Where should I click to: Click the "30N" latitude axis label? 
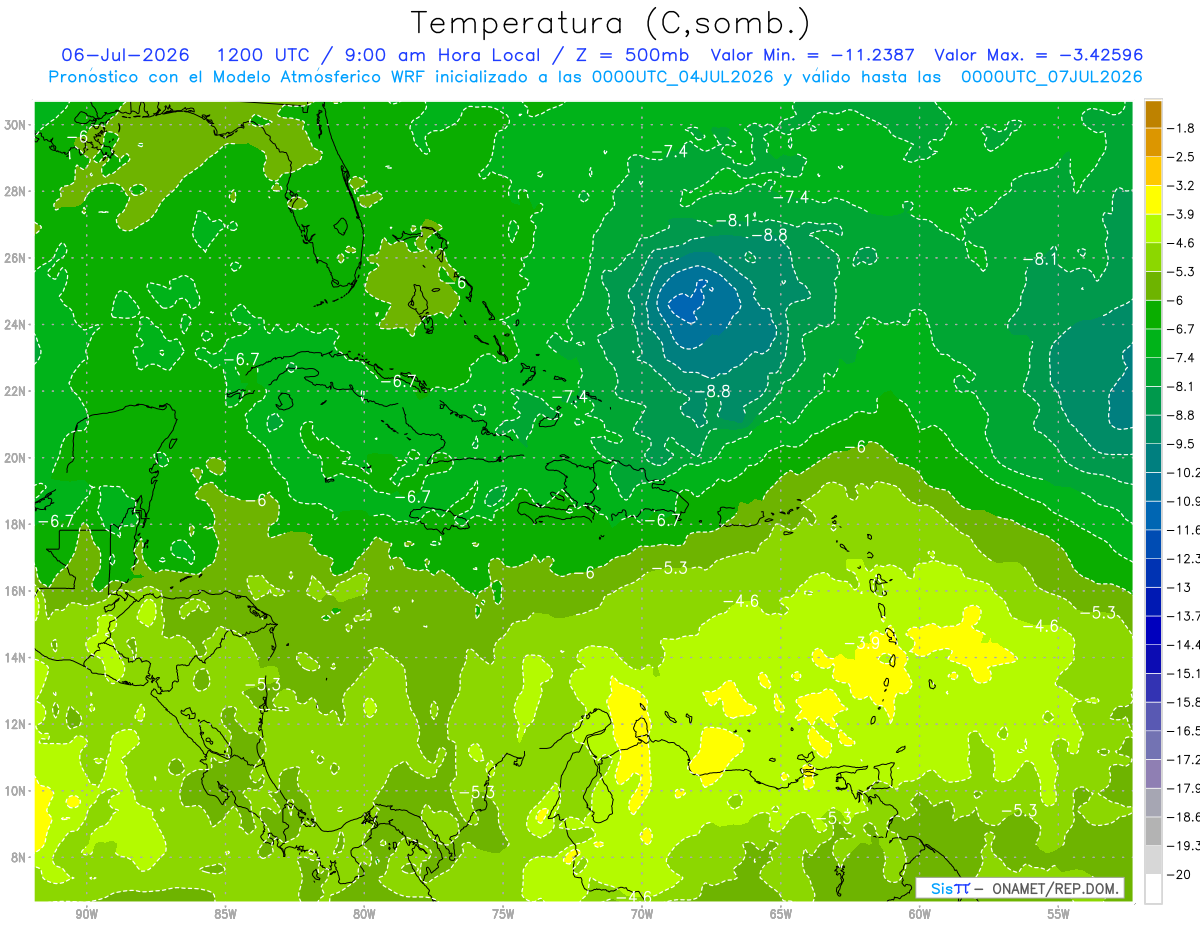point(17,125)
